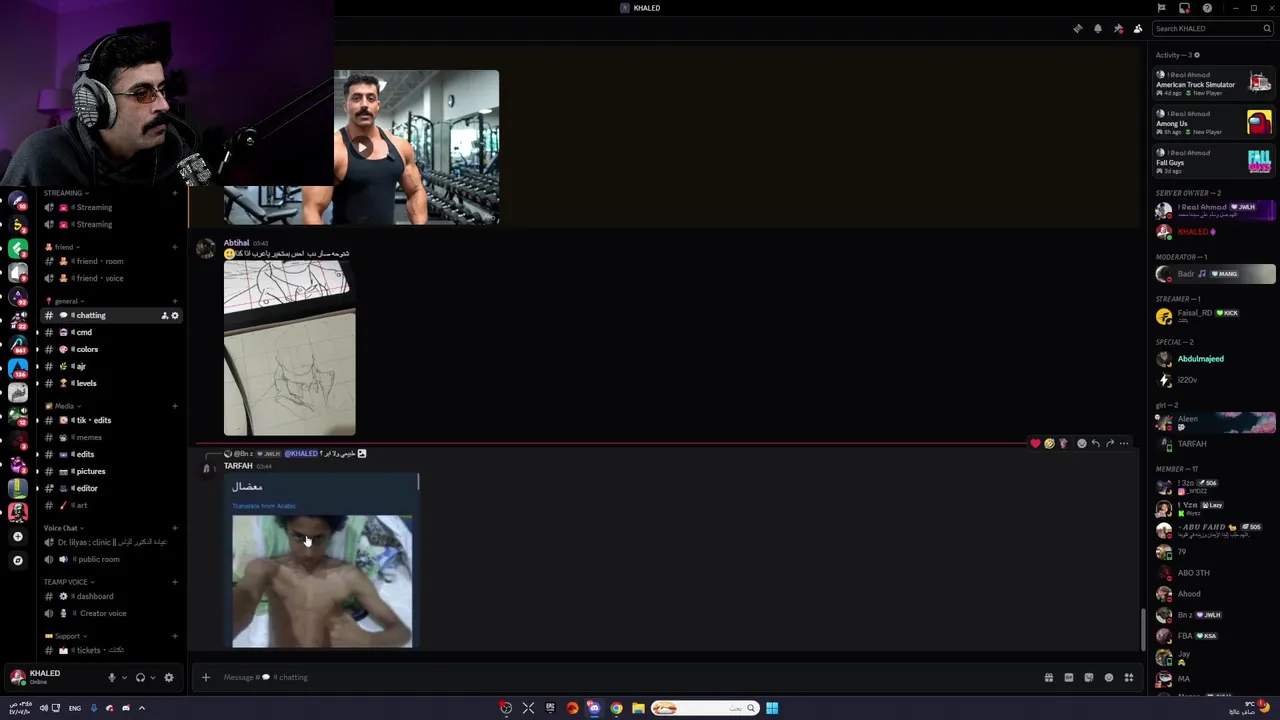Open chatting channel settings gear
This screenshot has height=720, width=1280.
(175, 315)
